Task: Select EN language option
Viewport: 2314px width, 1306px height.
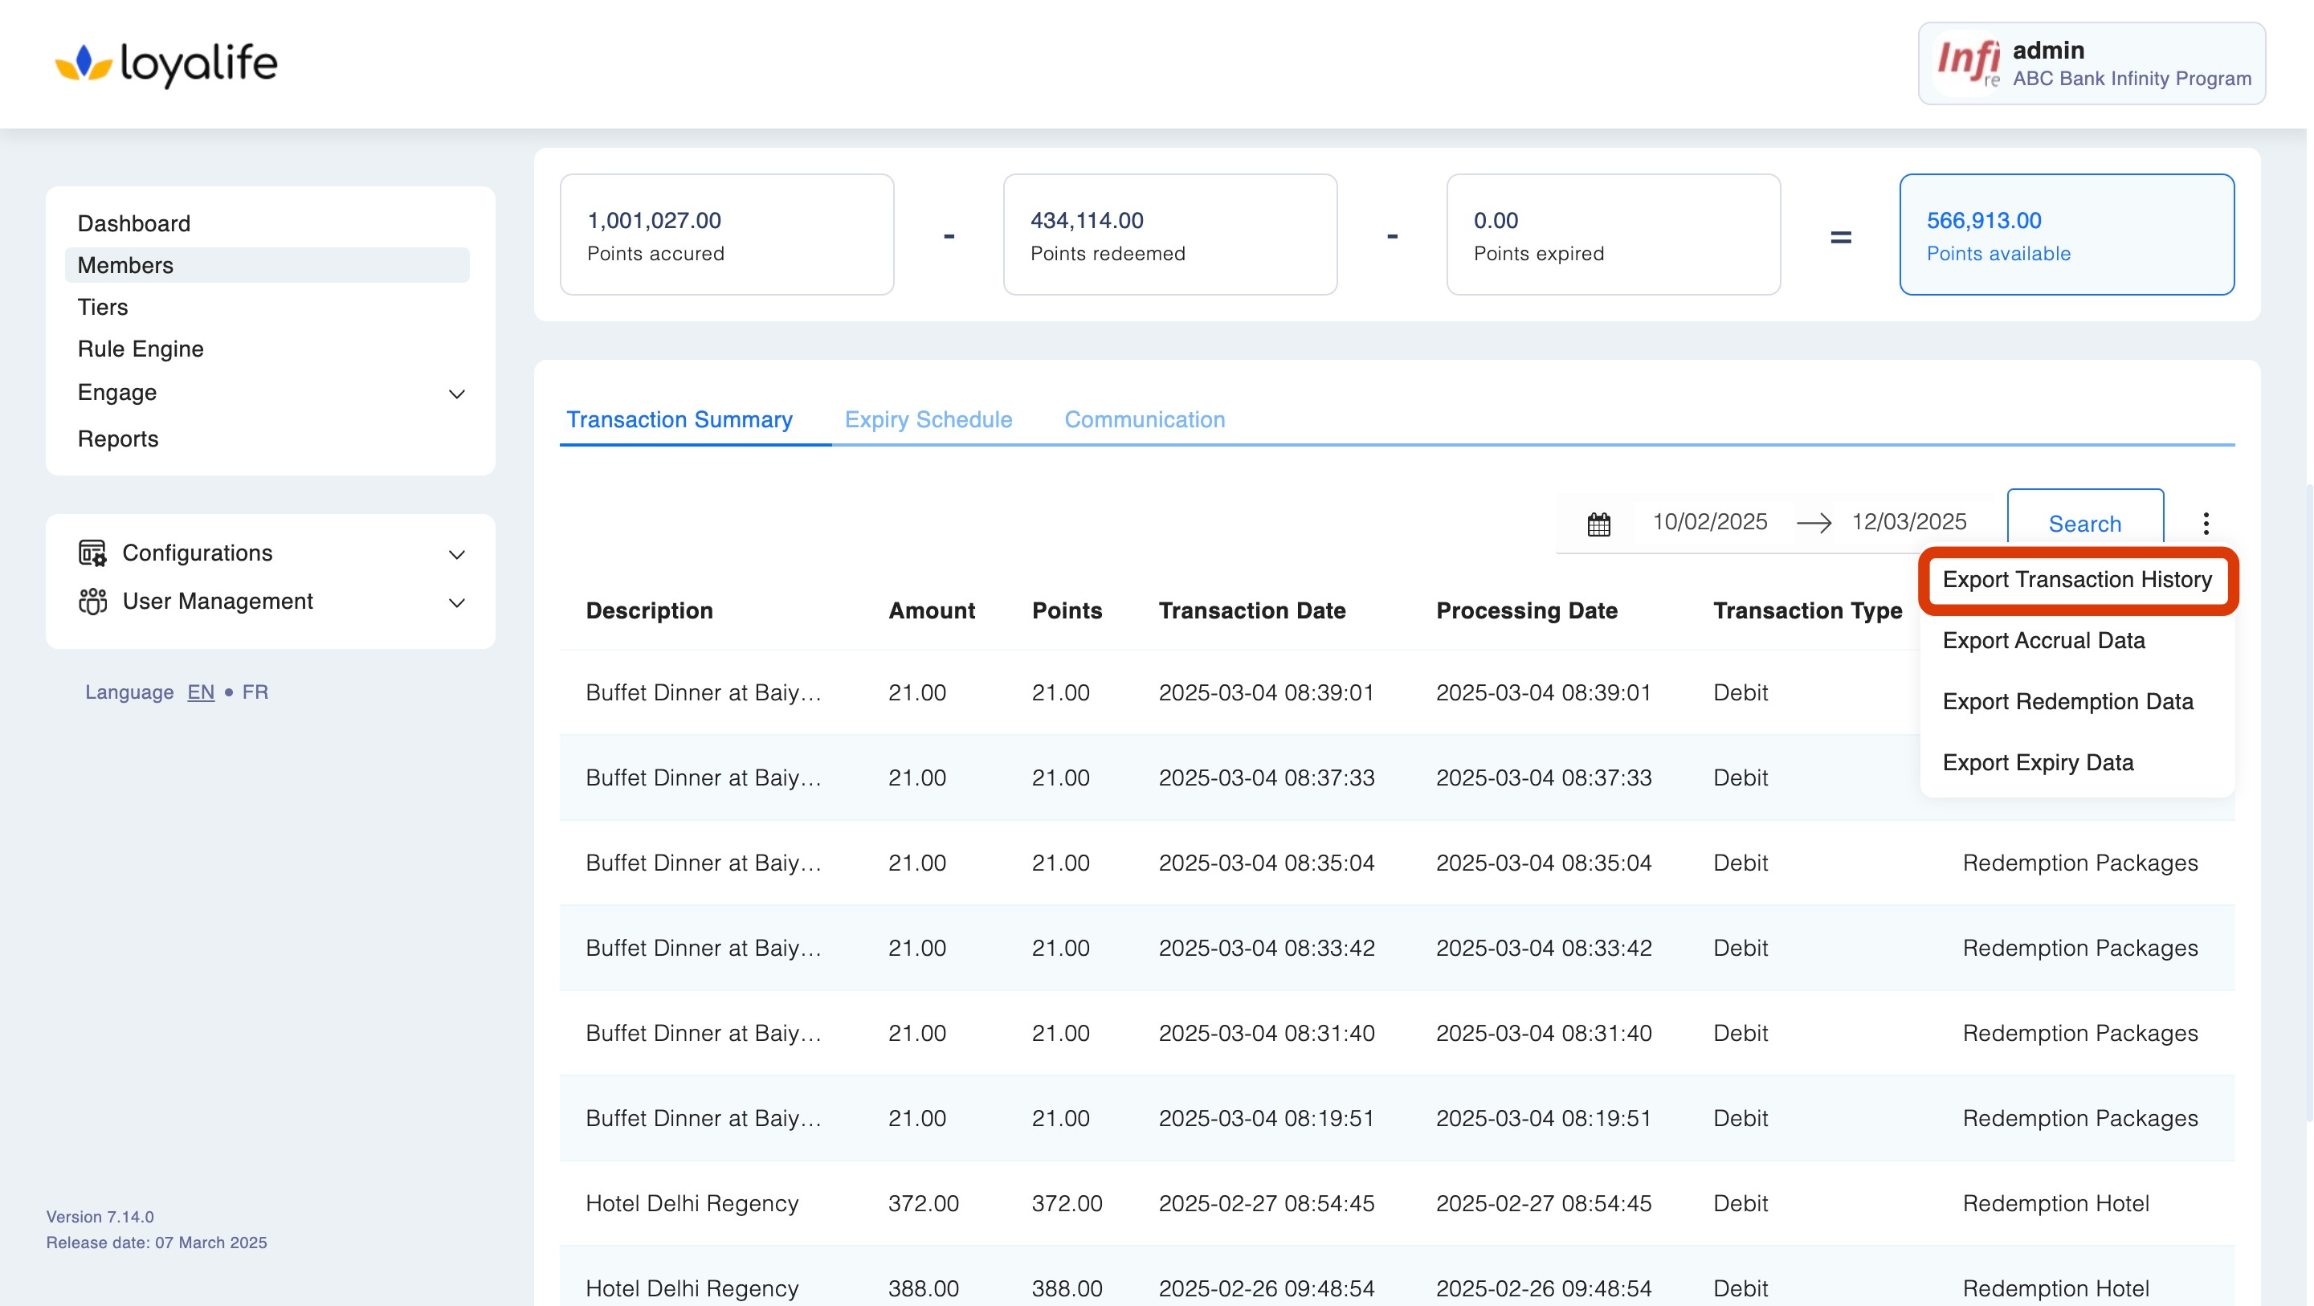Action: (200, 692)
